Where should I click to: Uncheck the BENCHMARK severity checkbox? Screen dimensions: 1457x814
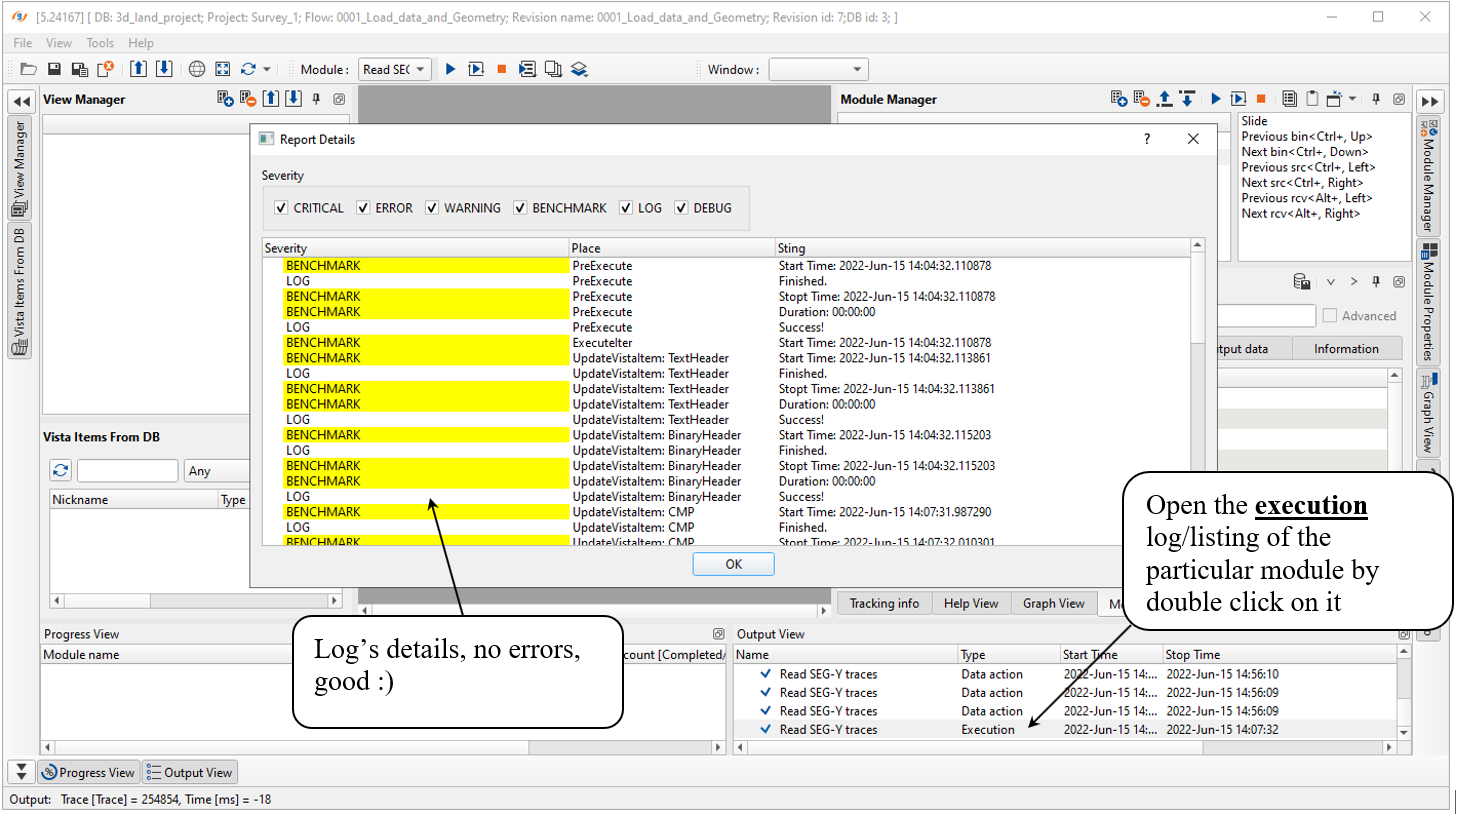pyautogui.click(x=520, y=208)
